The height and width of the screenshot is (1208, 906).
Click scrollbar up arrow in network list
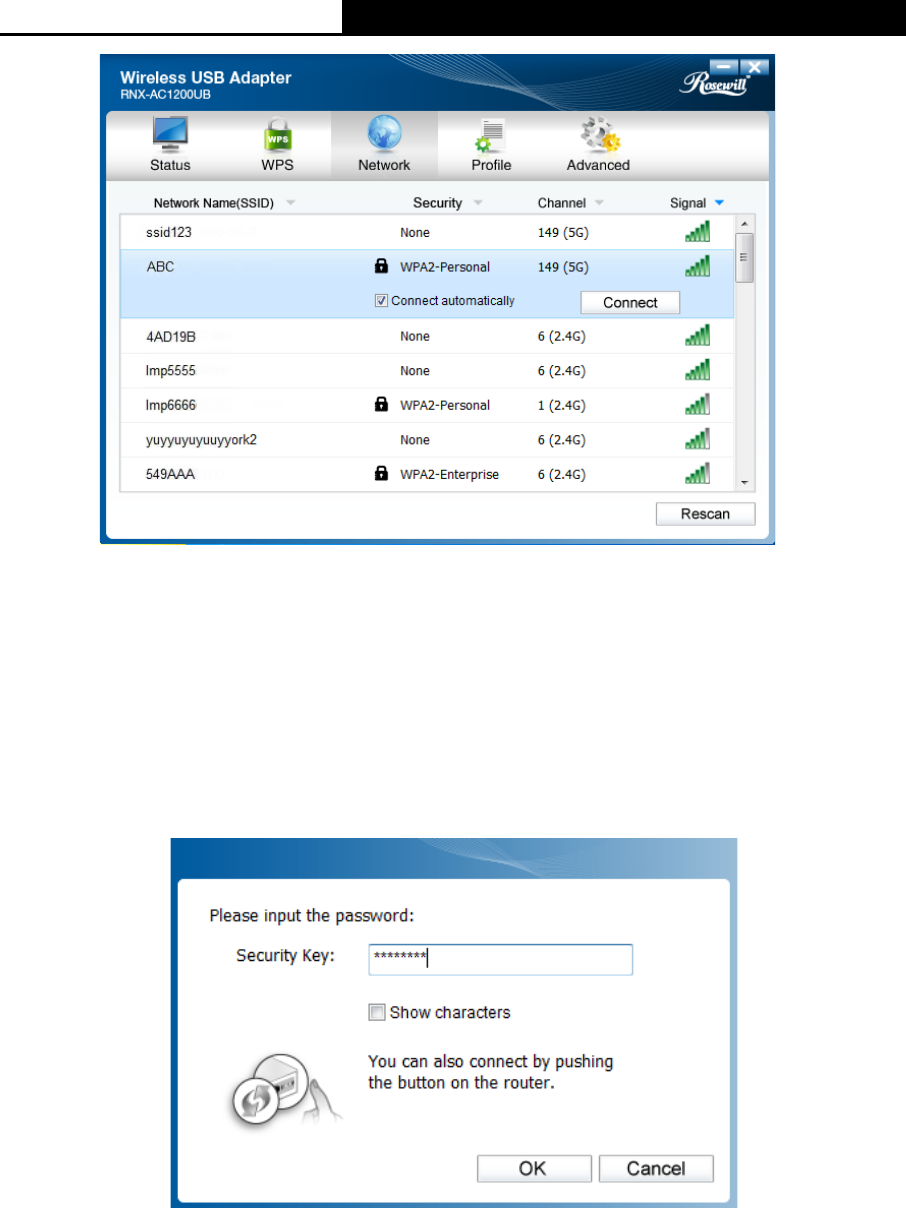[743, 223]
